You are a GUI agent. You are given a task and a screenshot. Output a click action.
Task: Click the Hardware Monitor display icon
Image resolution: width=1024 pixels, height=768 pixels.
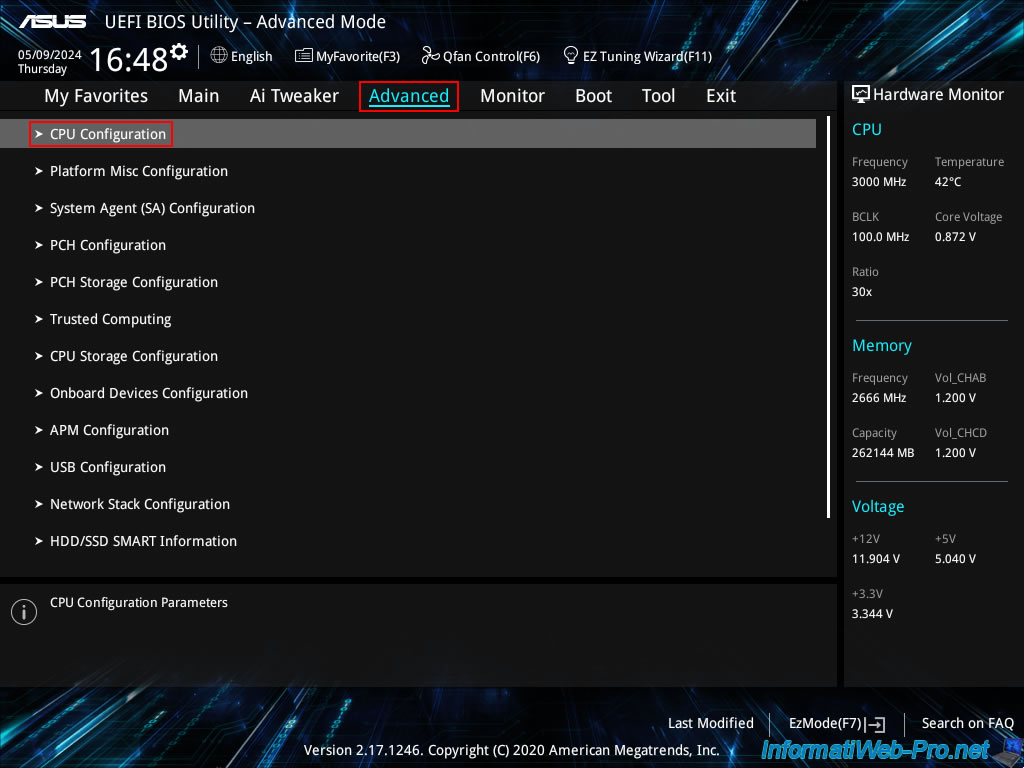(x=860, y=94)
